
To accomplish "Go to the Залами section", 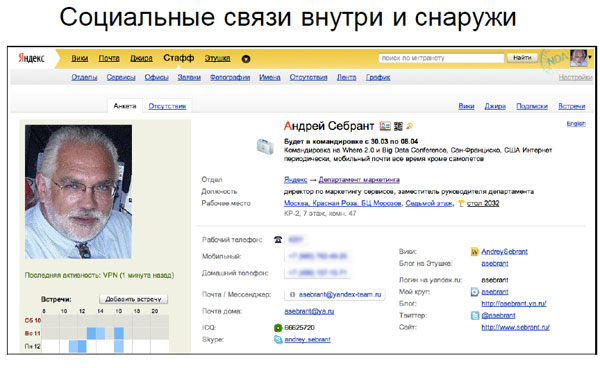I will [x=189, y=77].
